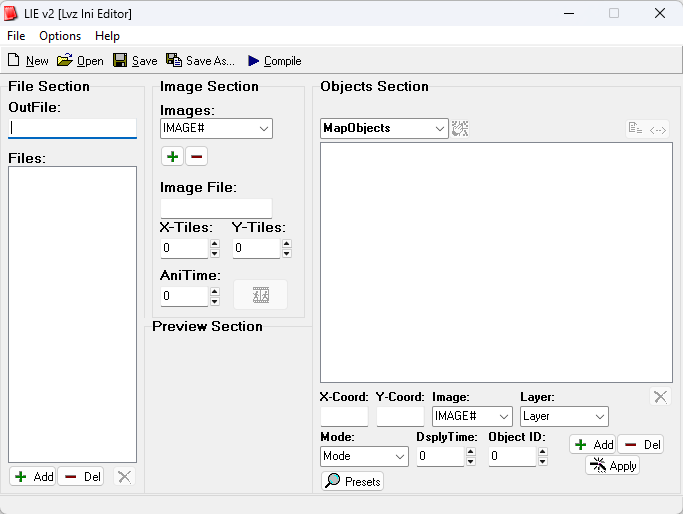Screen dimensions: 683x514
Task: Click the animation film icon beside AniTime
Action: coord(260,295)
